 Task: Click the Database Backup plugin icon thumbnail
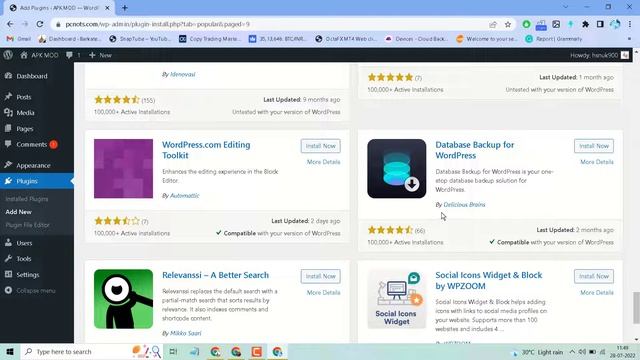(x=397, y=169)
